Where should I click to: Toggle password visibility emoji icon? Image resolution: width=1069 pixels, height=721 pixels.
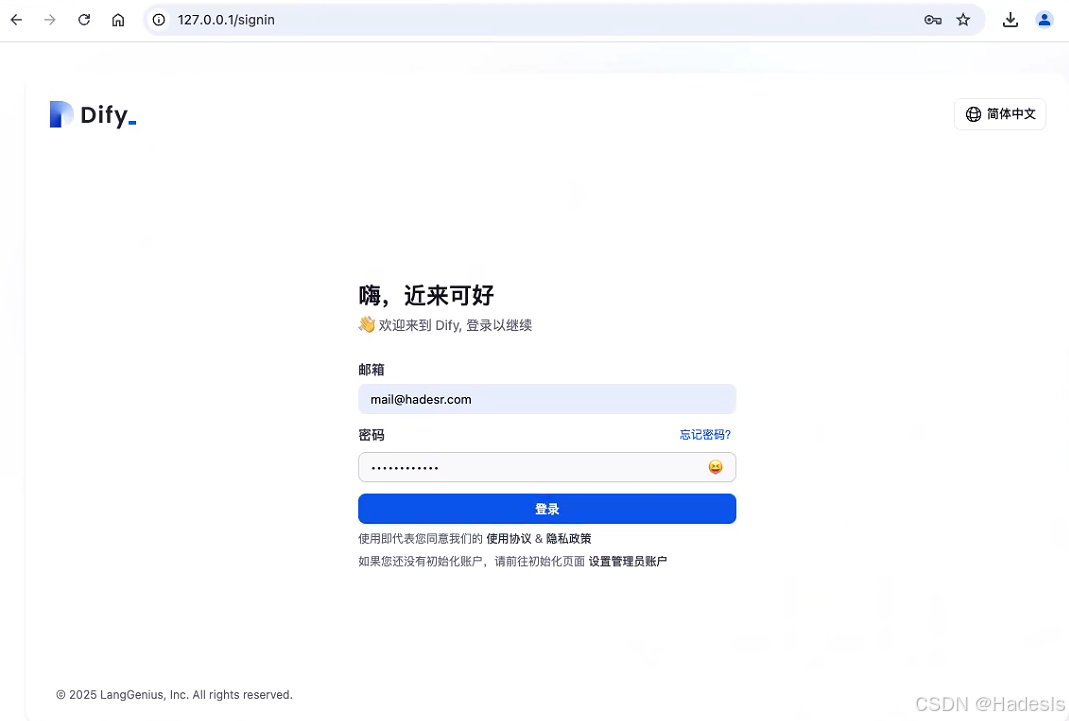coord(715,467)
